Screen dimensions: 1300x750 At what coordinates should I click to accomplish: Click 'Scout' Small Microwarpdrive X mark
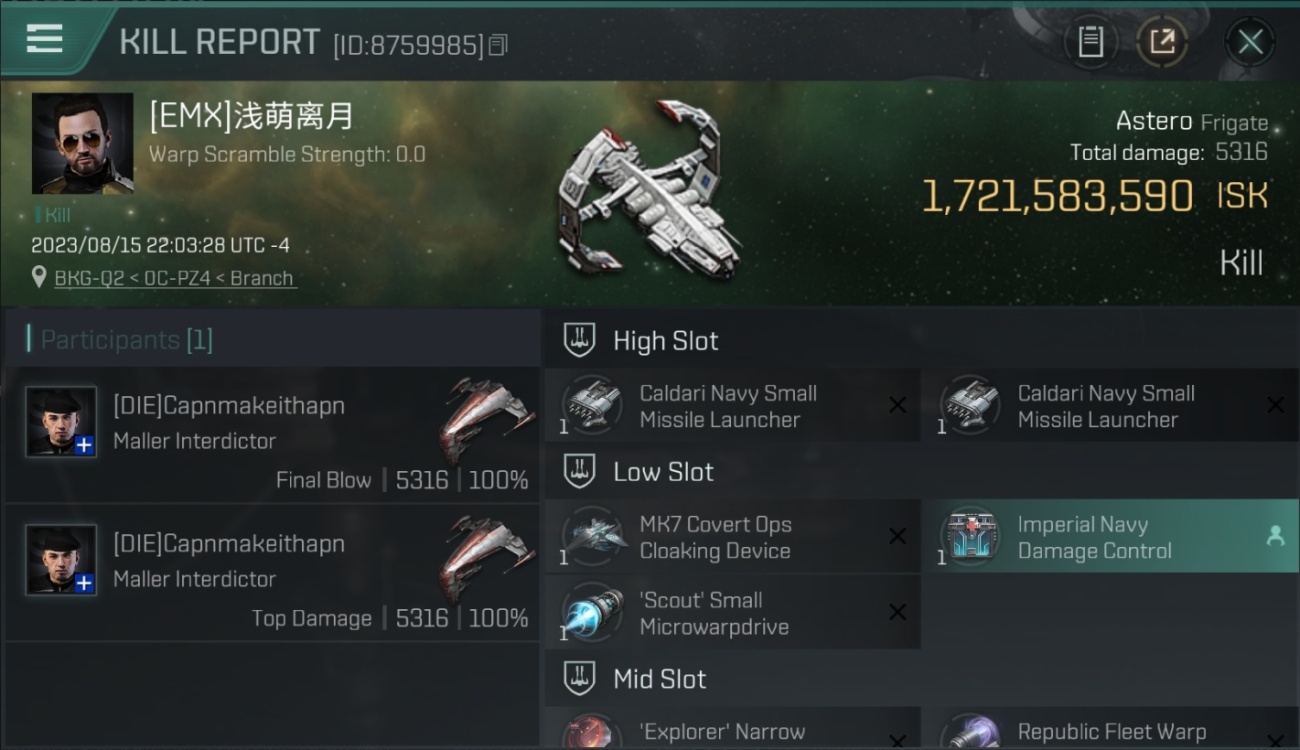897,613
